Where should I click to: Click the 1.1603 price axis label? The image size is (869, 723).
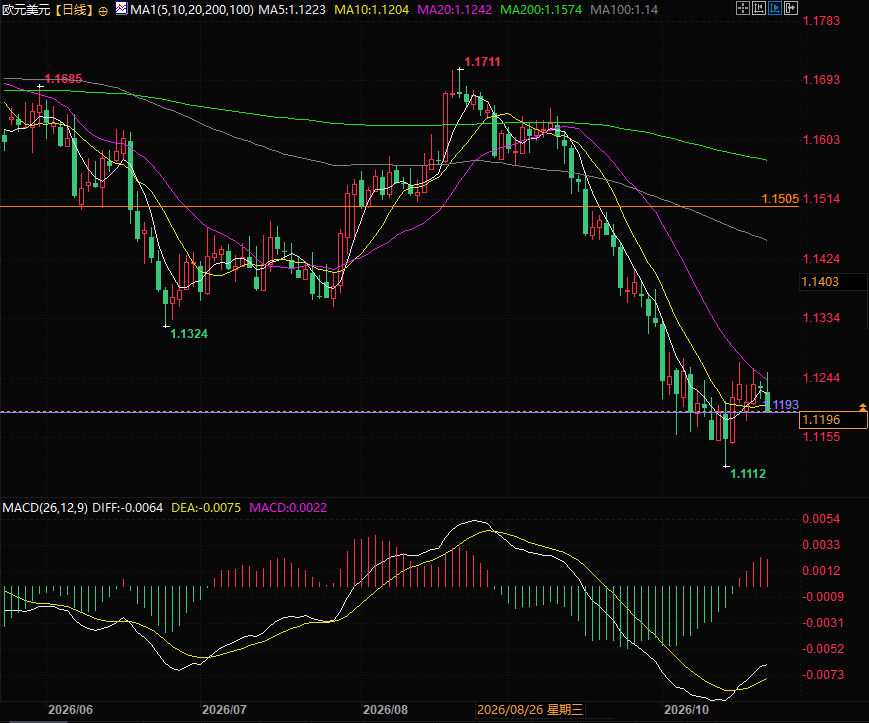point(821,140)
